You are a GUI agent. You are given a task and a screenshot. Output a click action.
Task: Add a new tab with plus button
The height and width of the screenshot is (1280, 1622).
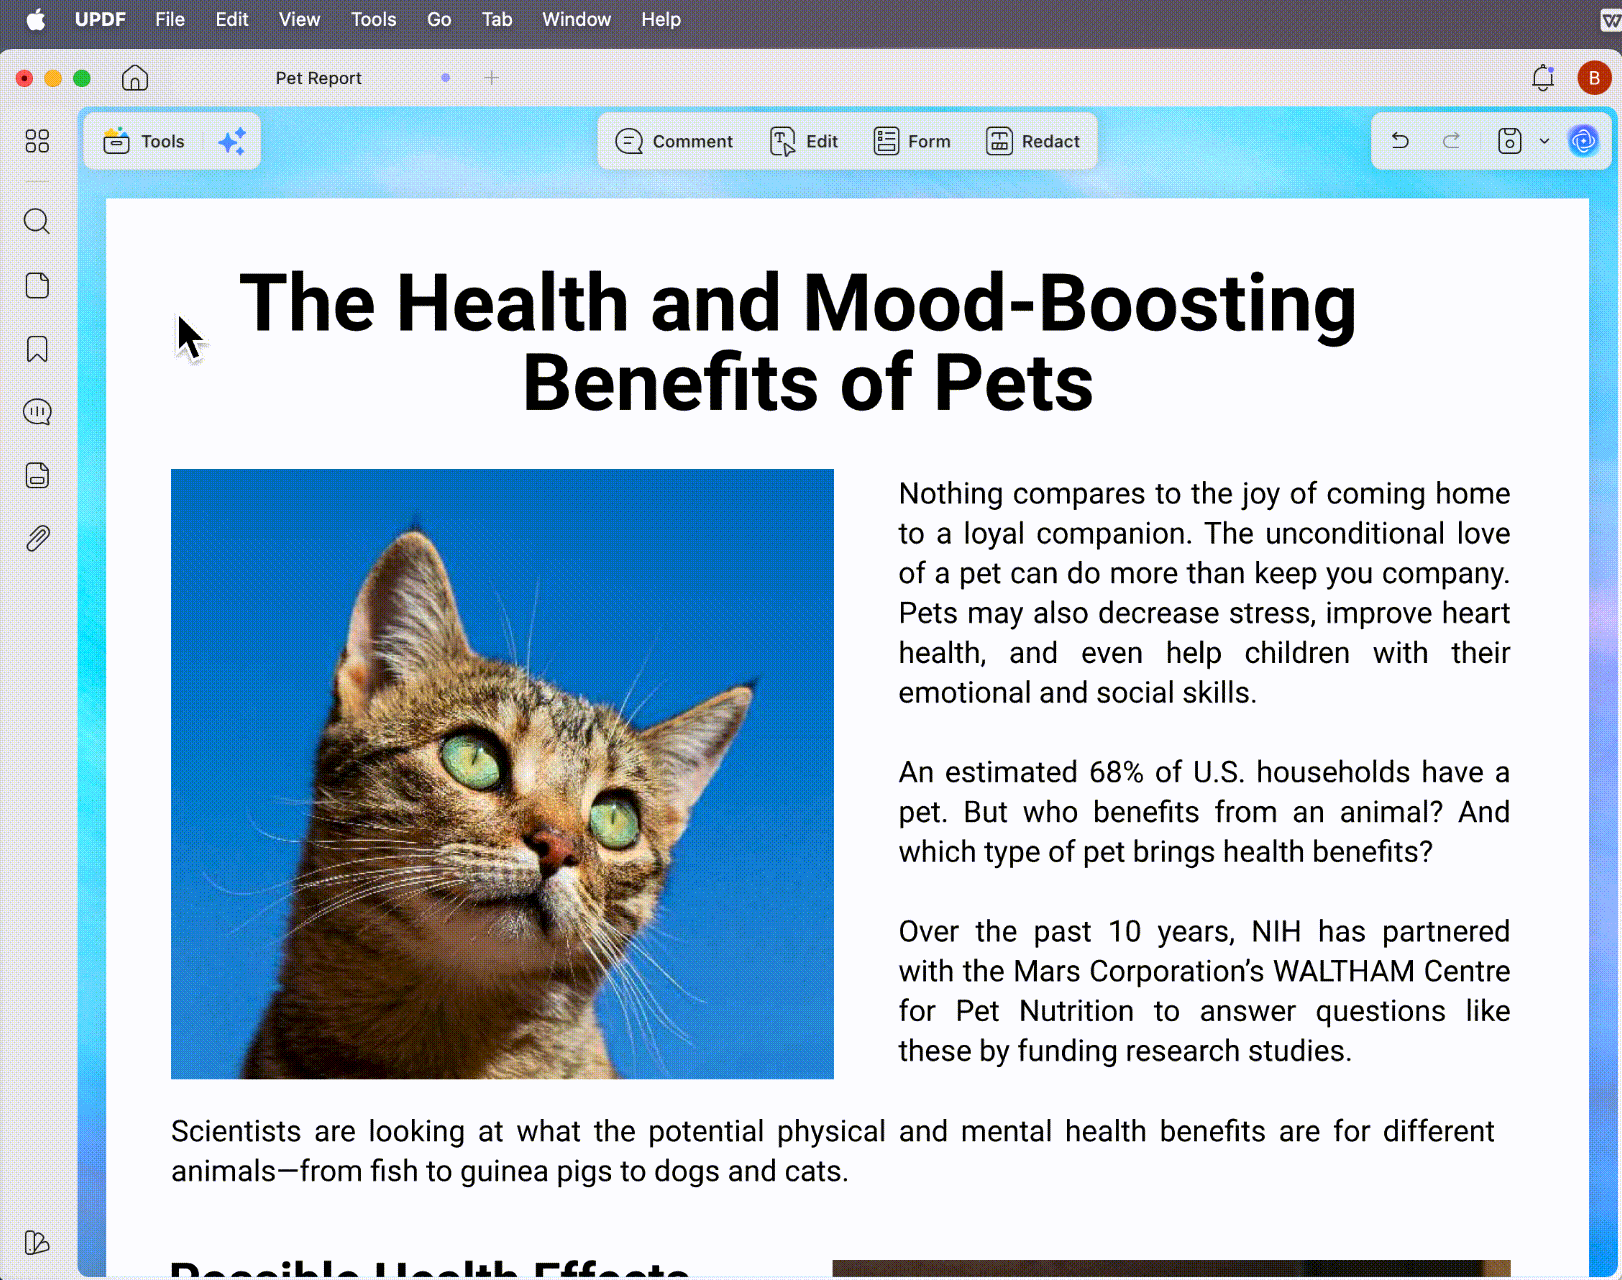coord(492,78)
